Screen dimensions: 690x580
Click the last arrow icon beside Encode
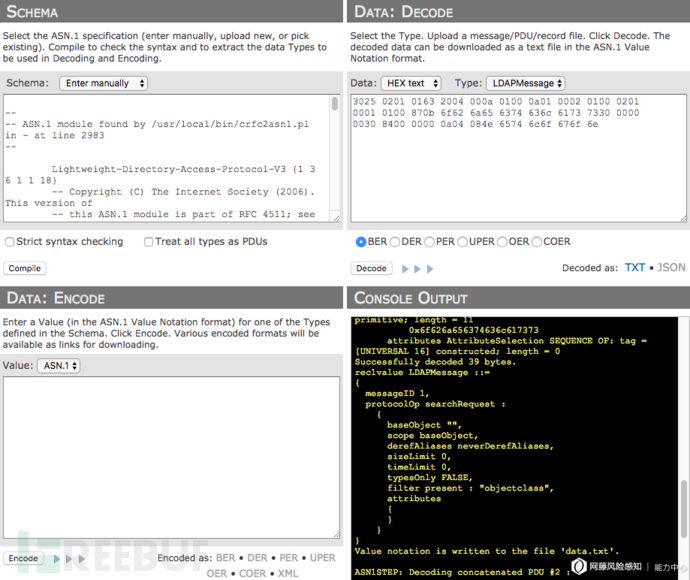(81, 559)
